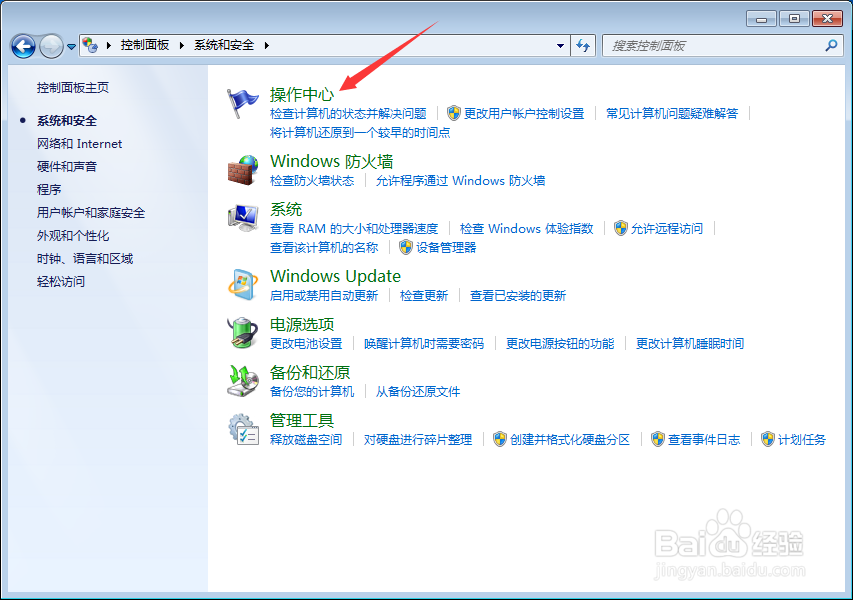Image resolution: width=853 pixels, height=600 pixels.
Task: Click the Control Panel icon in the address bar
Action: 90,45
